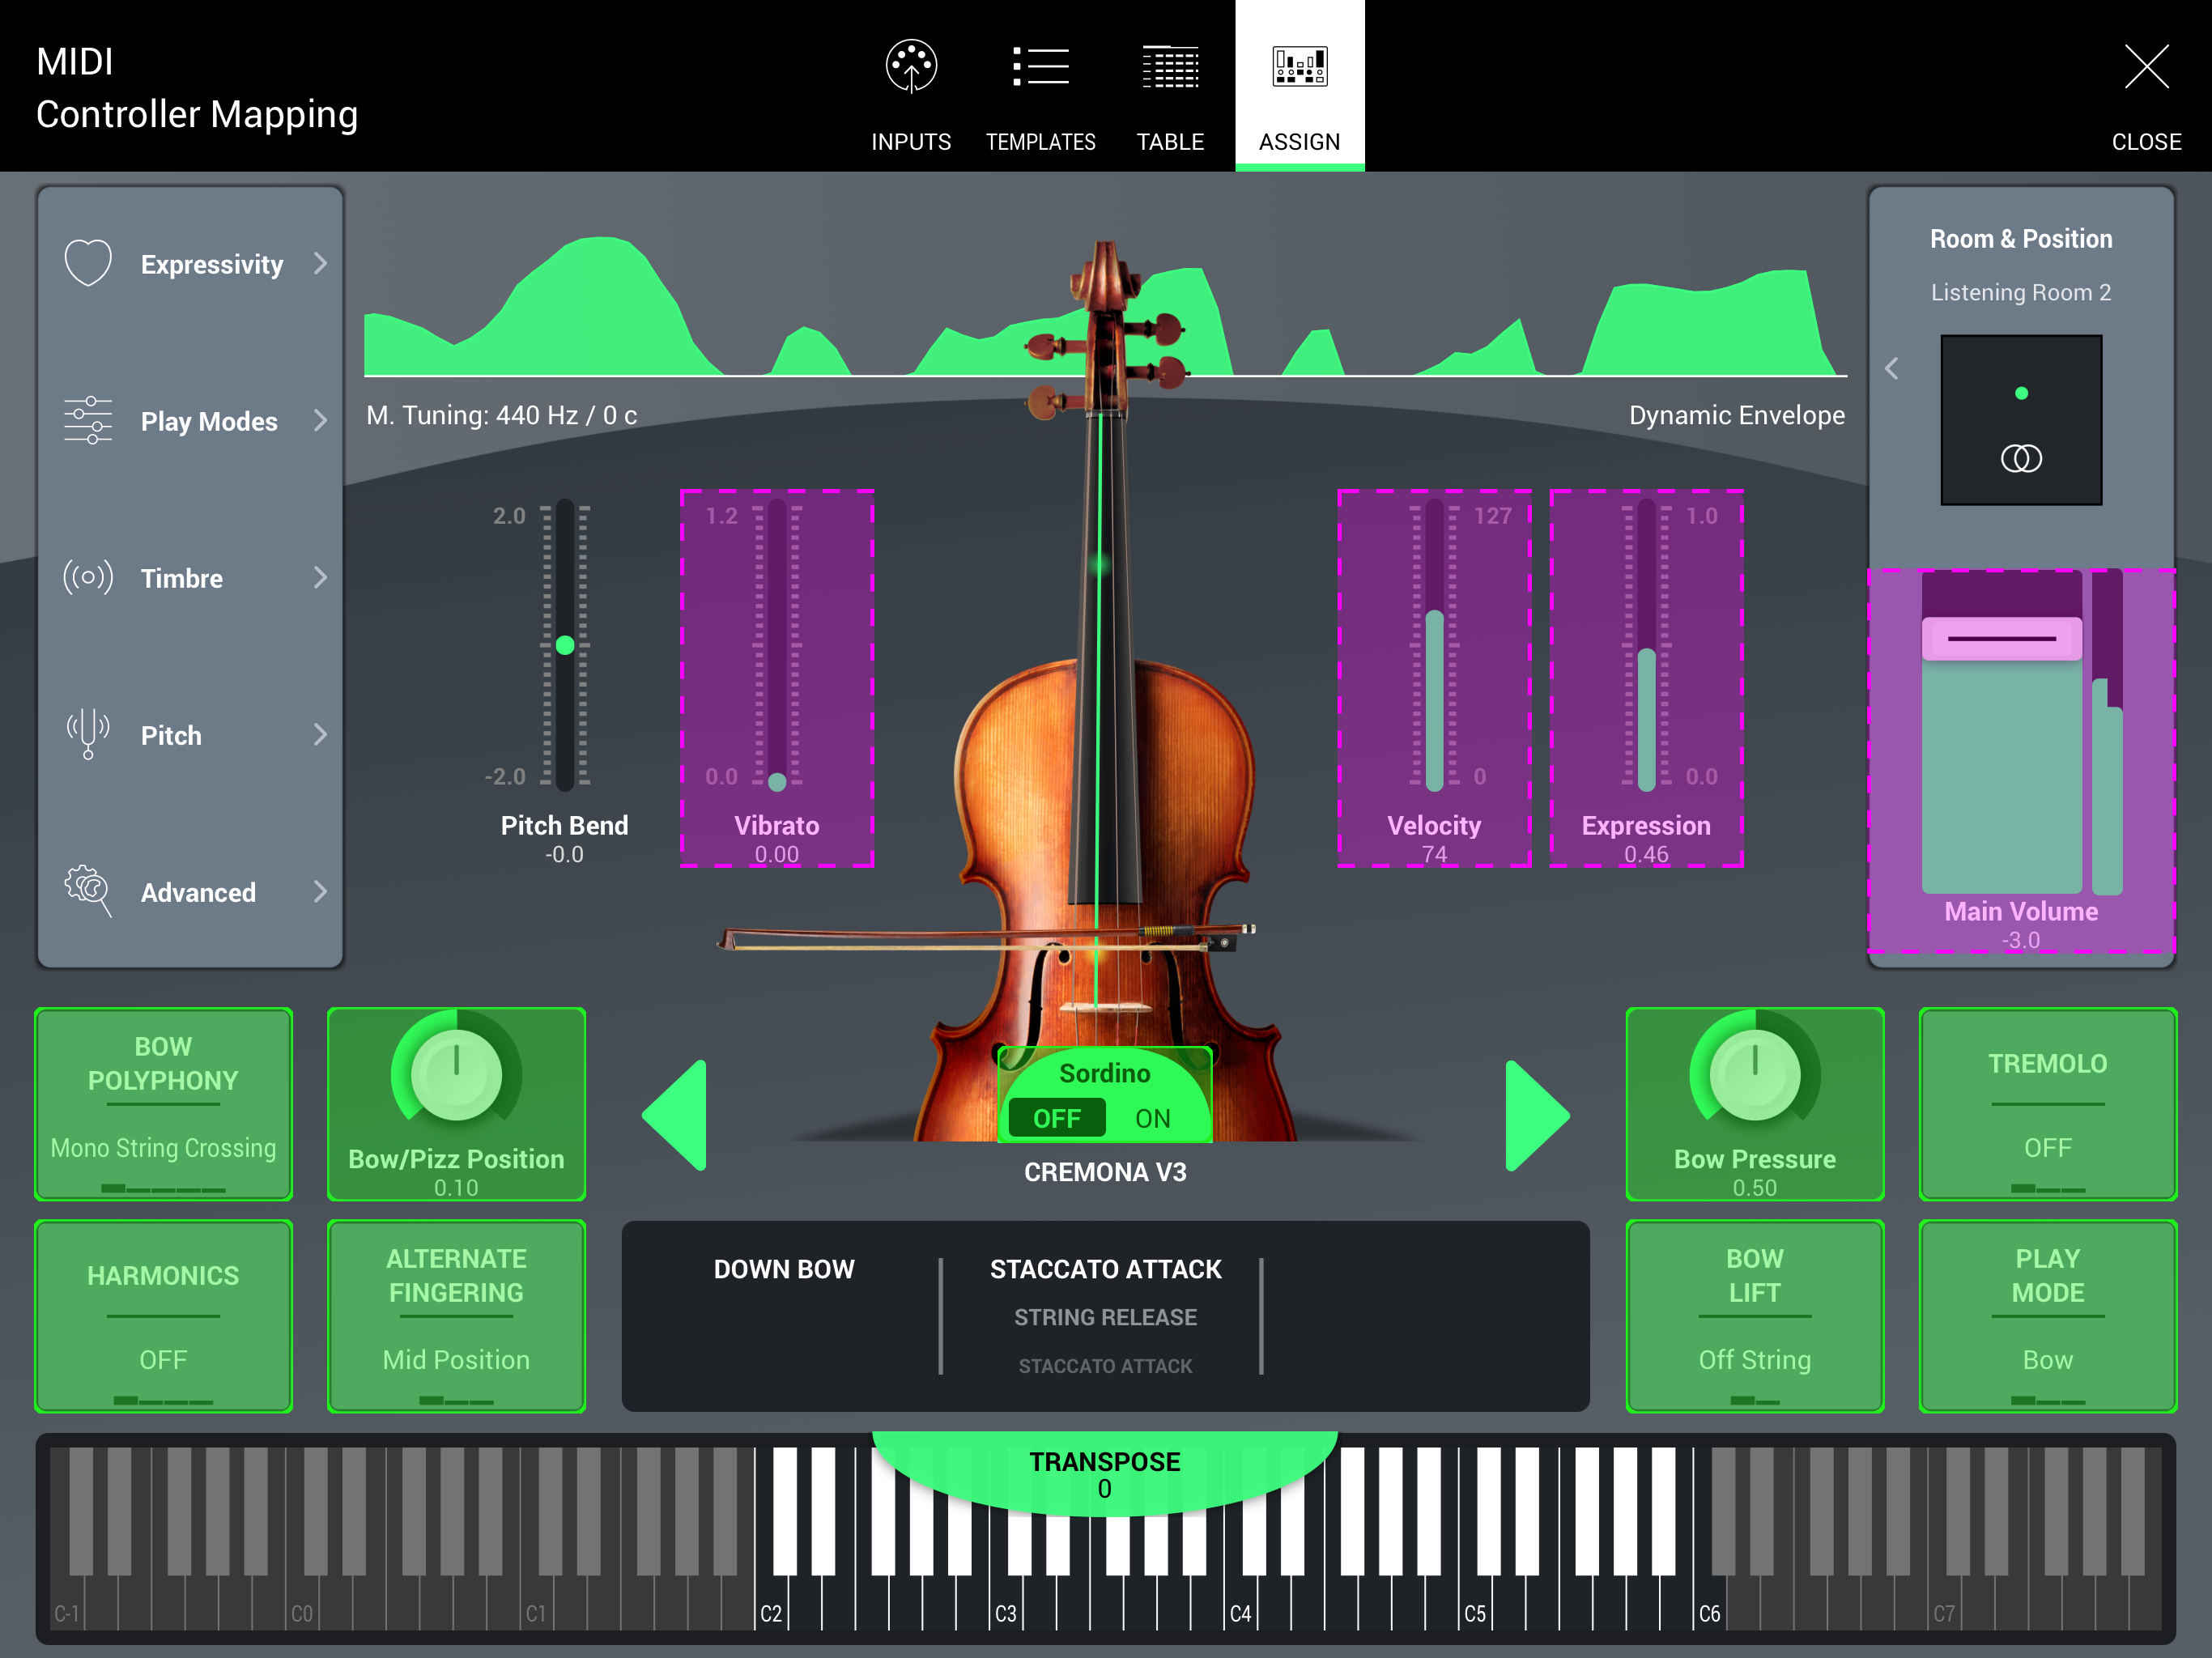2212x1658 pixels.
Task: Expand the Timbre section chevron
Action: pos(320,577)
